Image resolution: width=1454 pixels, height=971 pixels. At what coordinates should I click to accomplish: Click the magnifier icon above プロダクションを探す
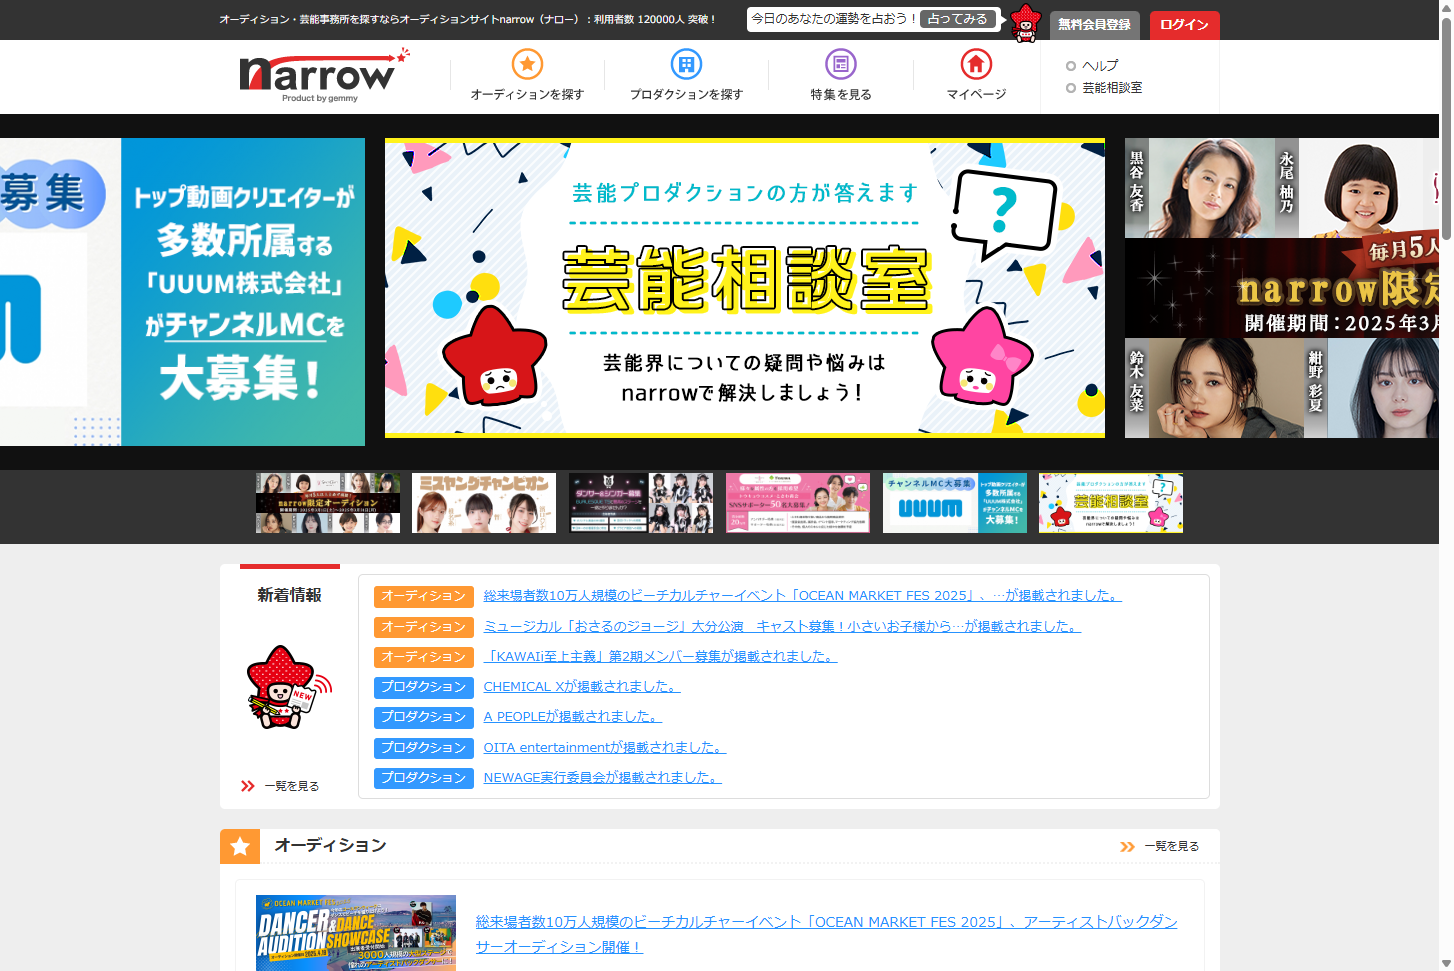pyautogui.click(x=686, y=64)
